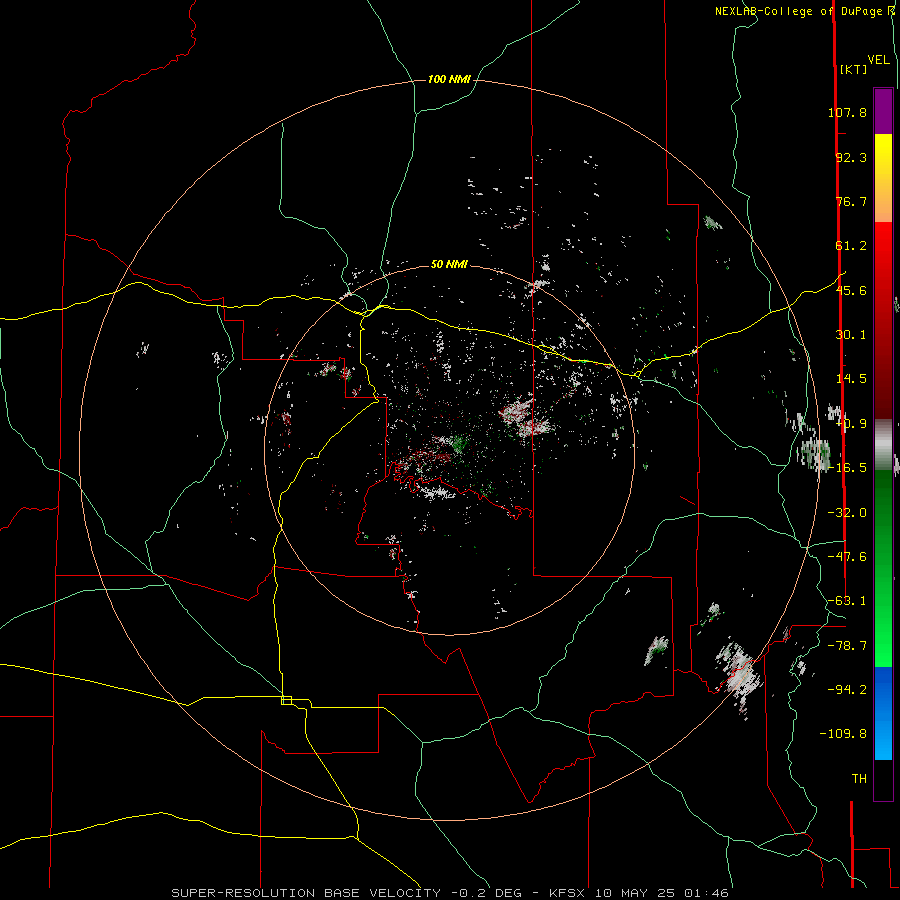Image resolution: width=900 pixels, height=900 pixels.
Task: Click the red segment of velocity color bar
Action: 883,320
